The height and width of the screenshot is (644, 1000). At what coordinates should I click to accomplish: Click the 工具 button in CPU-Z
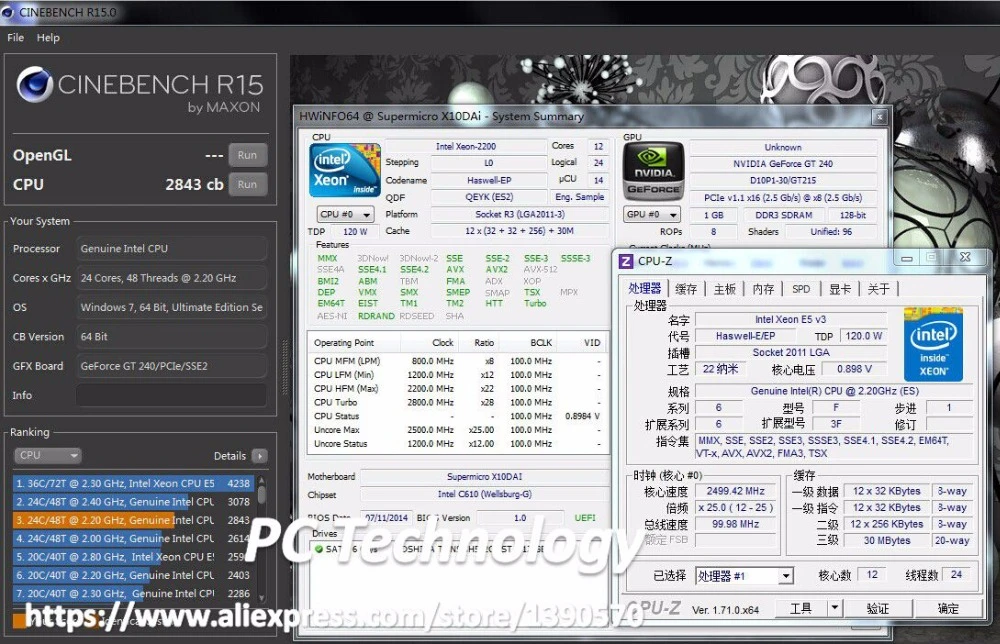(800, 609)
